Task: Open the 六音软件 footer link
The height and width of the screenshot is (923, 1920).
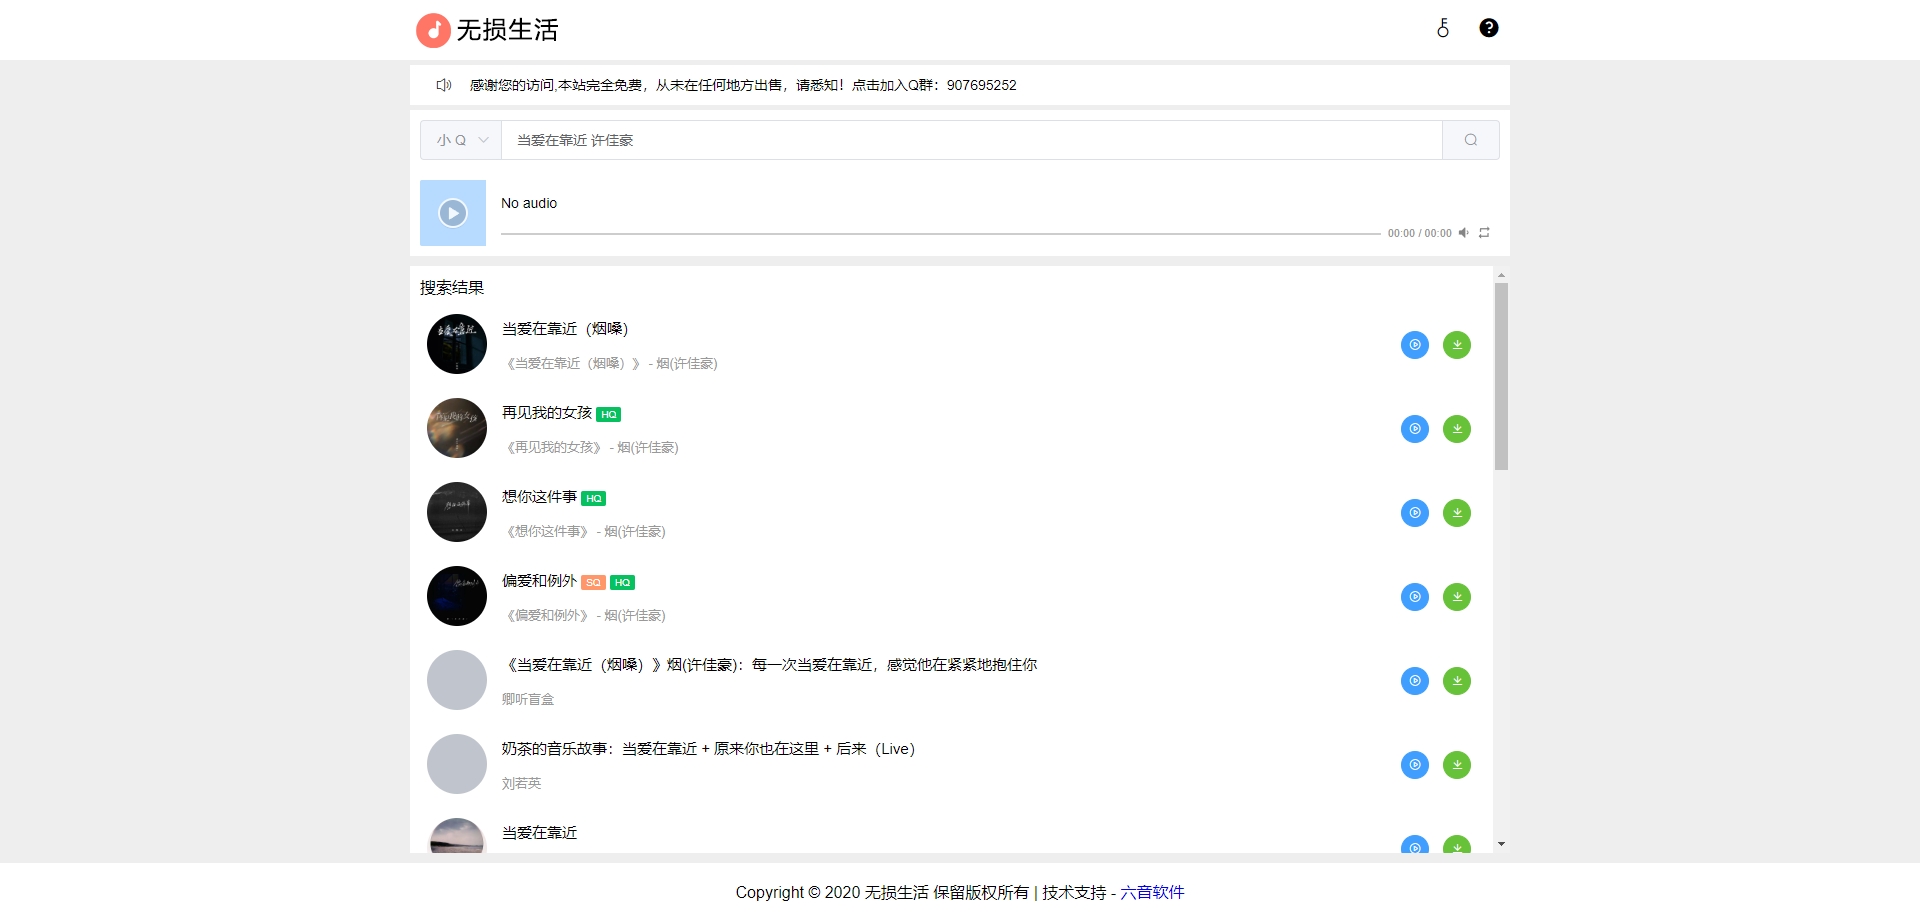Action: coord(1151,892)
